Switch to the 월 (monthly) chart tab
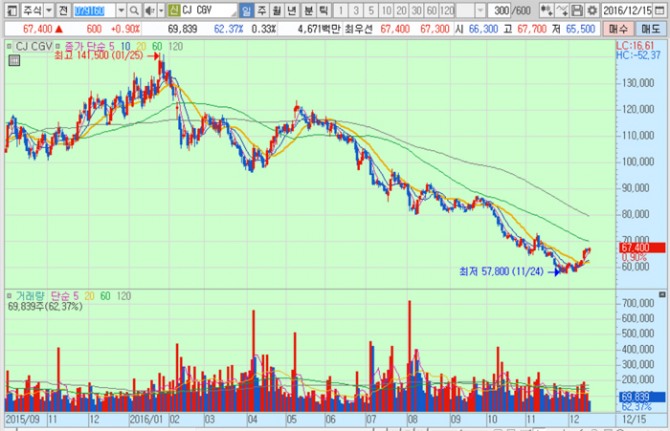 (277, 11)
